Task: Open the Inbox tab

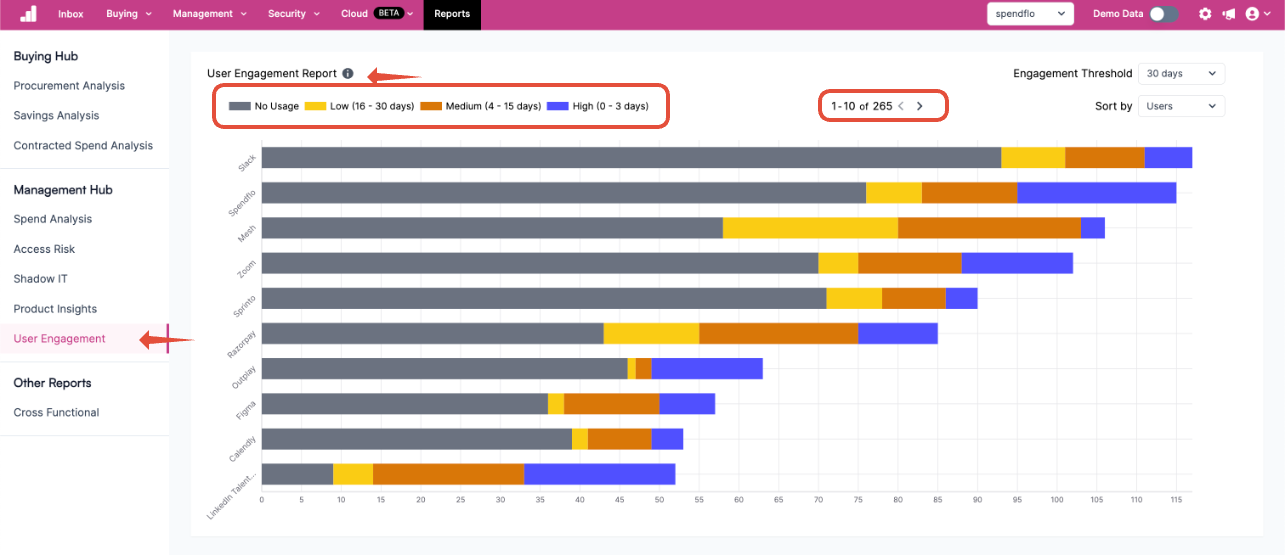Action: [71, 14]
